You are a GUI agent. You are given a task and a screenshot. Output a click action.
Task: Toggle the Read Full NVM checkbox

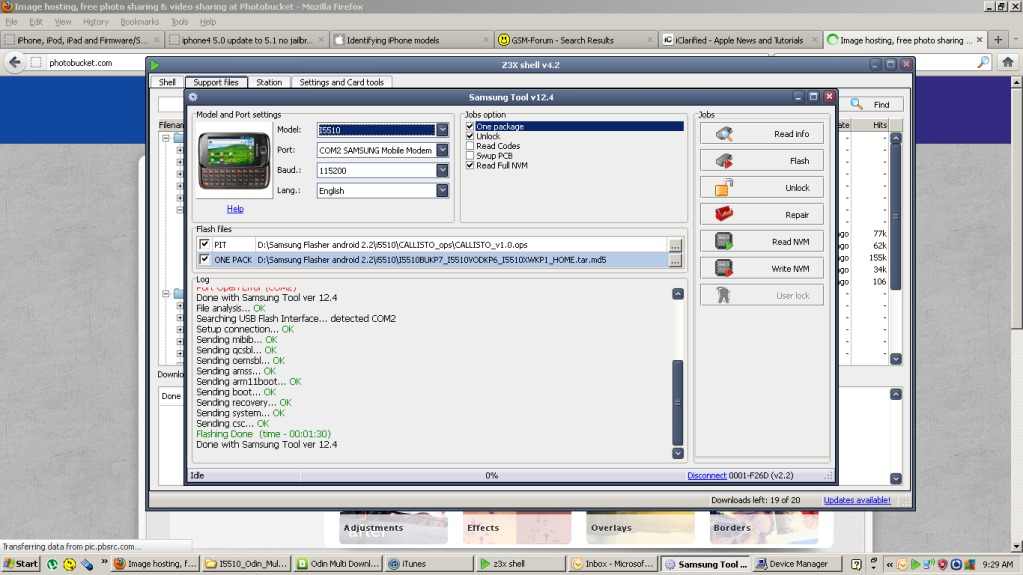click(470, 166)
